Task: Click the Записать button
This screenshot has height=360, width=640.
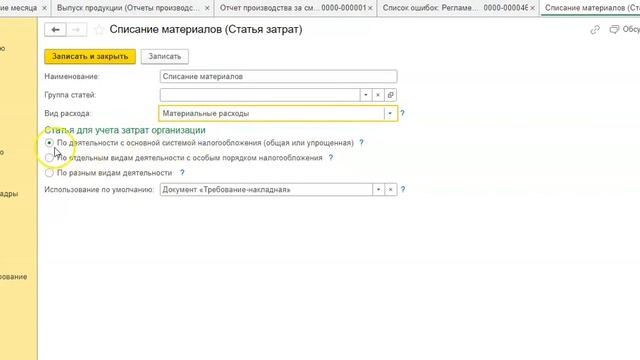Action: (x=164, y=57)
